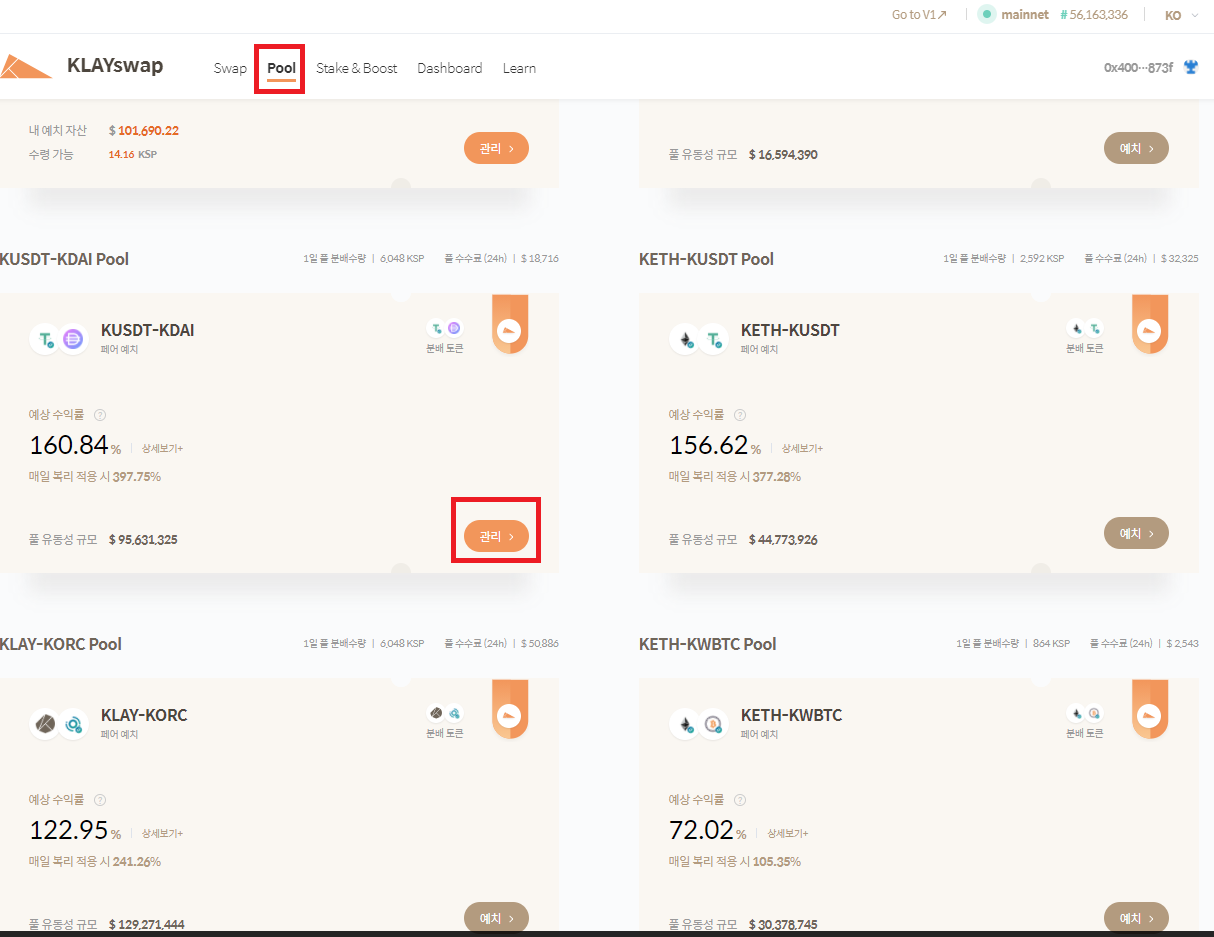The height and width of the screenshot is (937, 1214).
Task: Click the block number #56,163,336
Action: (1093, 15)
